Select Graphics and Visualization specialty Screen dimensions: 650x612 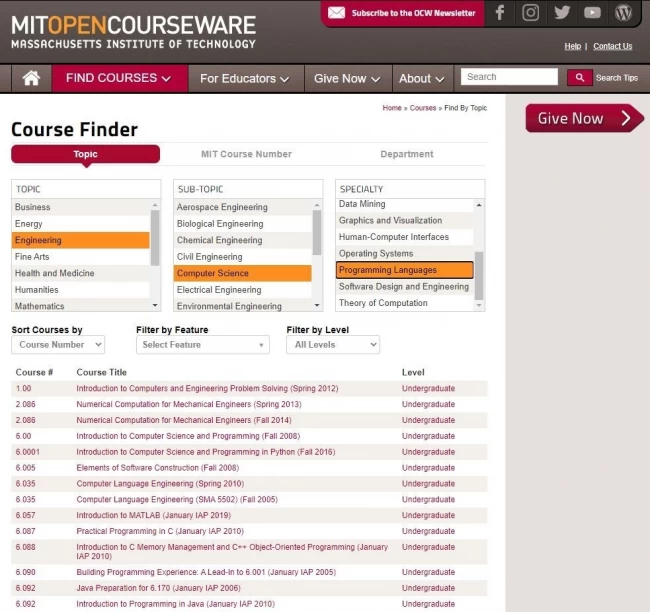click(405, 221)
